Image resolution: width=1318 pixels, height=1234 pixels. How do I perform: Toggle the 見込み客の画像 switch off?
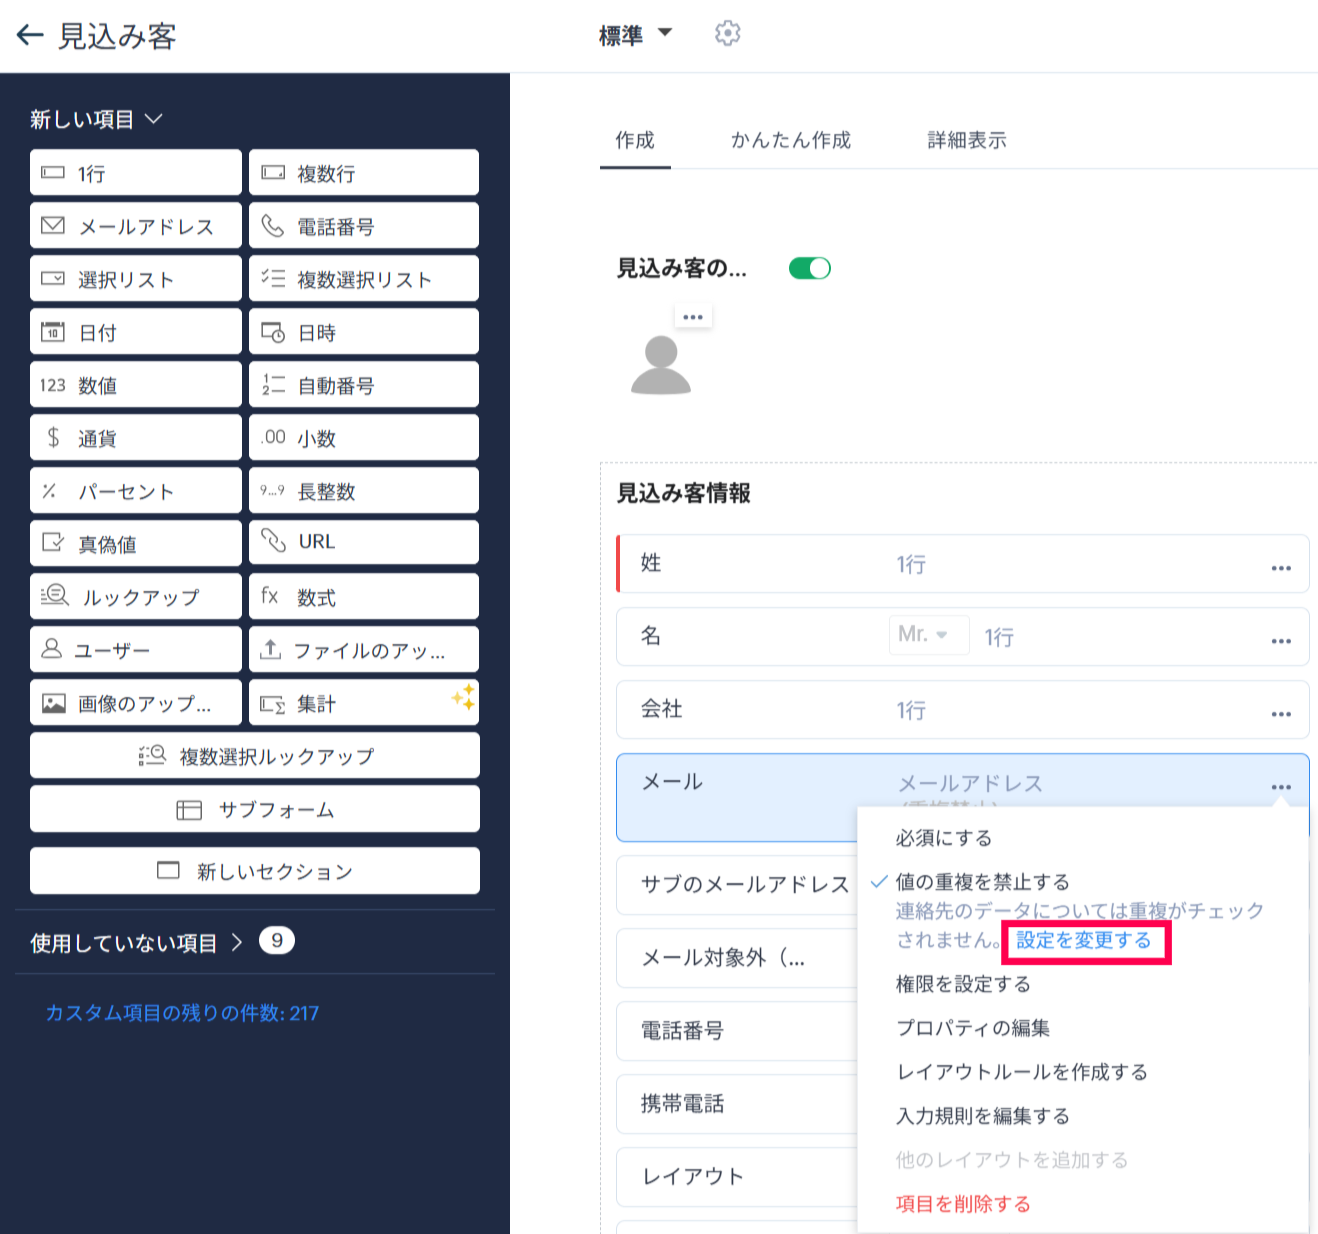tap(809, 268)
